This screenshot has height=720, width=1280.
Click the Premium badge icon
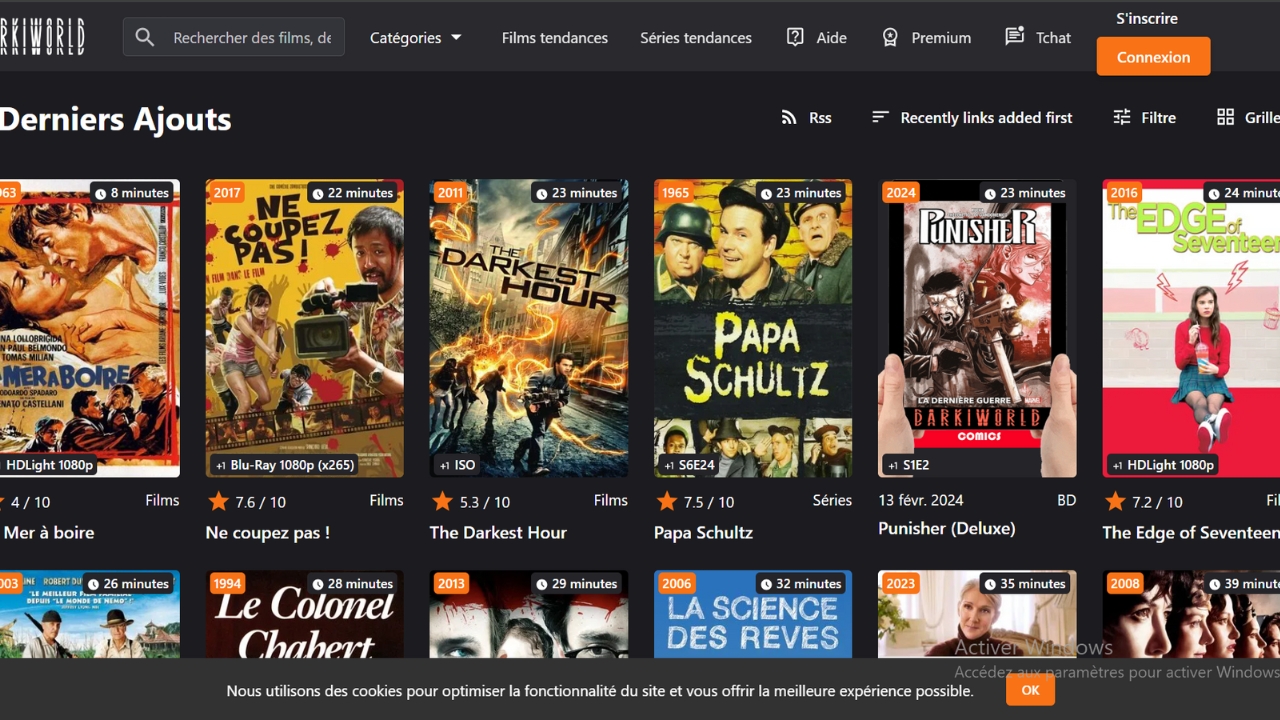pyautogui.click(x=890, y=37)
